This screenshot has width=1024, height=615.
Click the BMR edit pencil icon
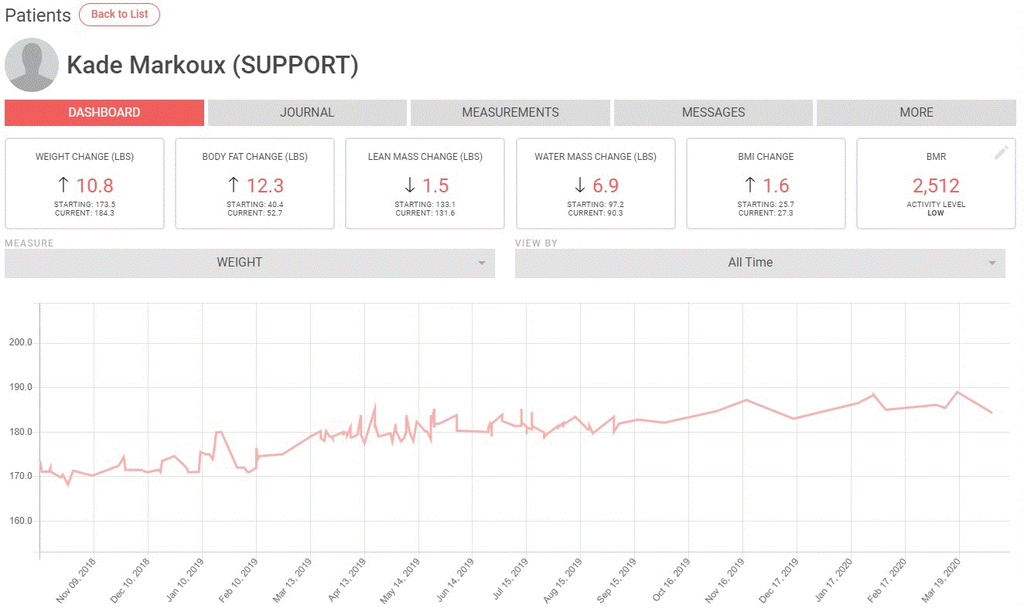(1000, 153)
